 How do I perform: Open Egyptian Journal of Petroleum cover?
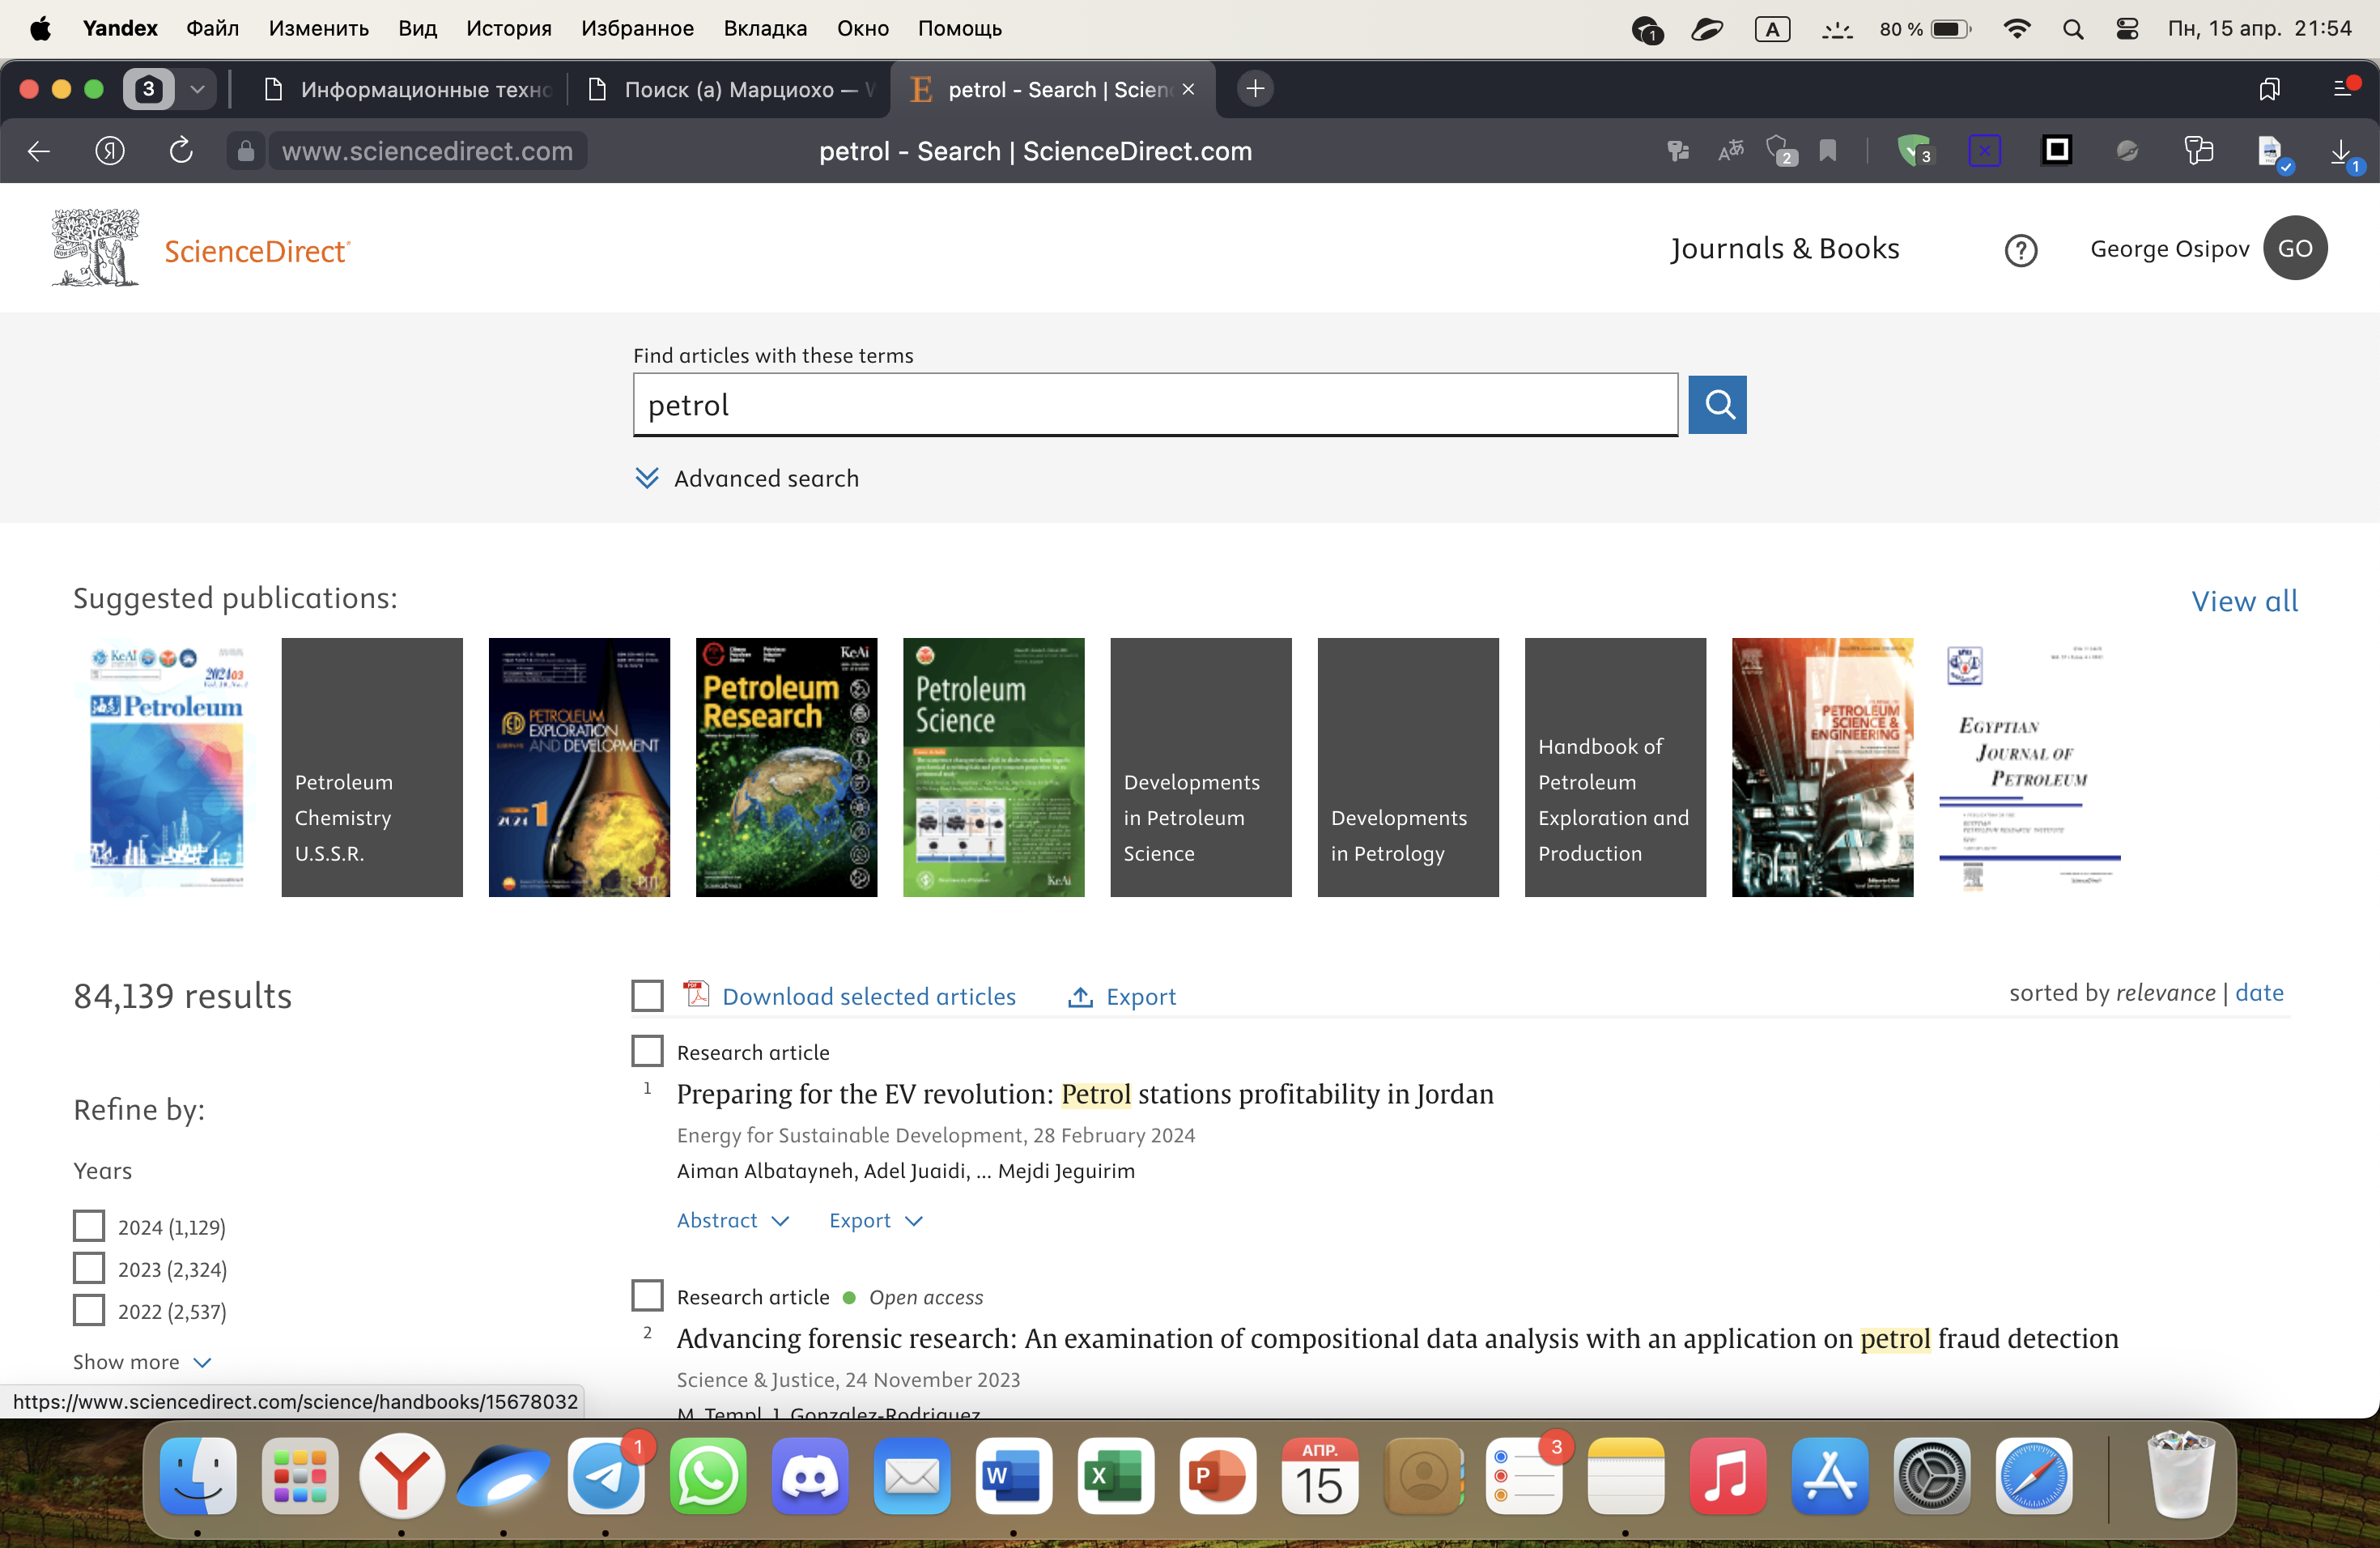2030,767
